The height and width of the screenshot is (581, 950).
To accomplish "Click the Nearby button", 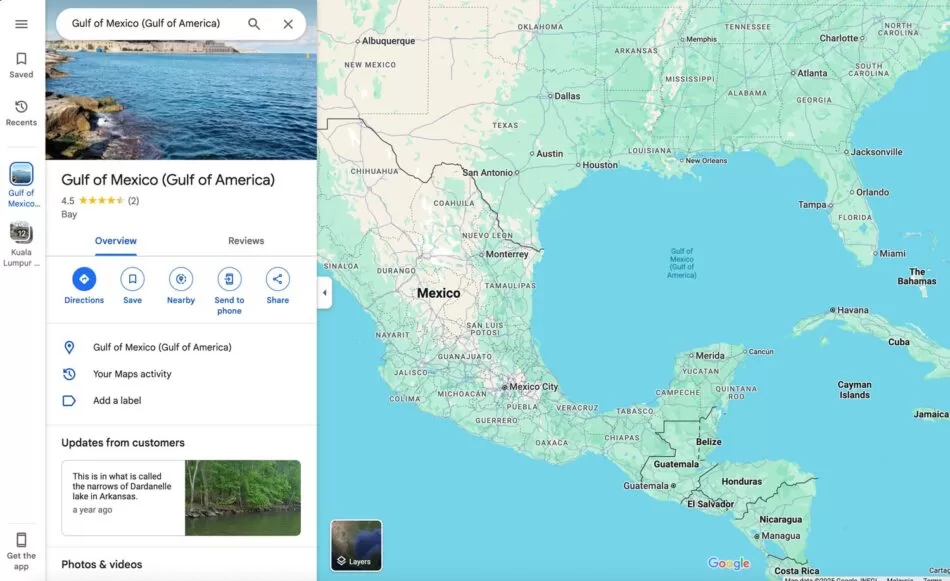I will [x=181, y=286].
